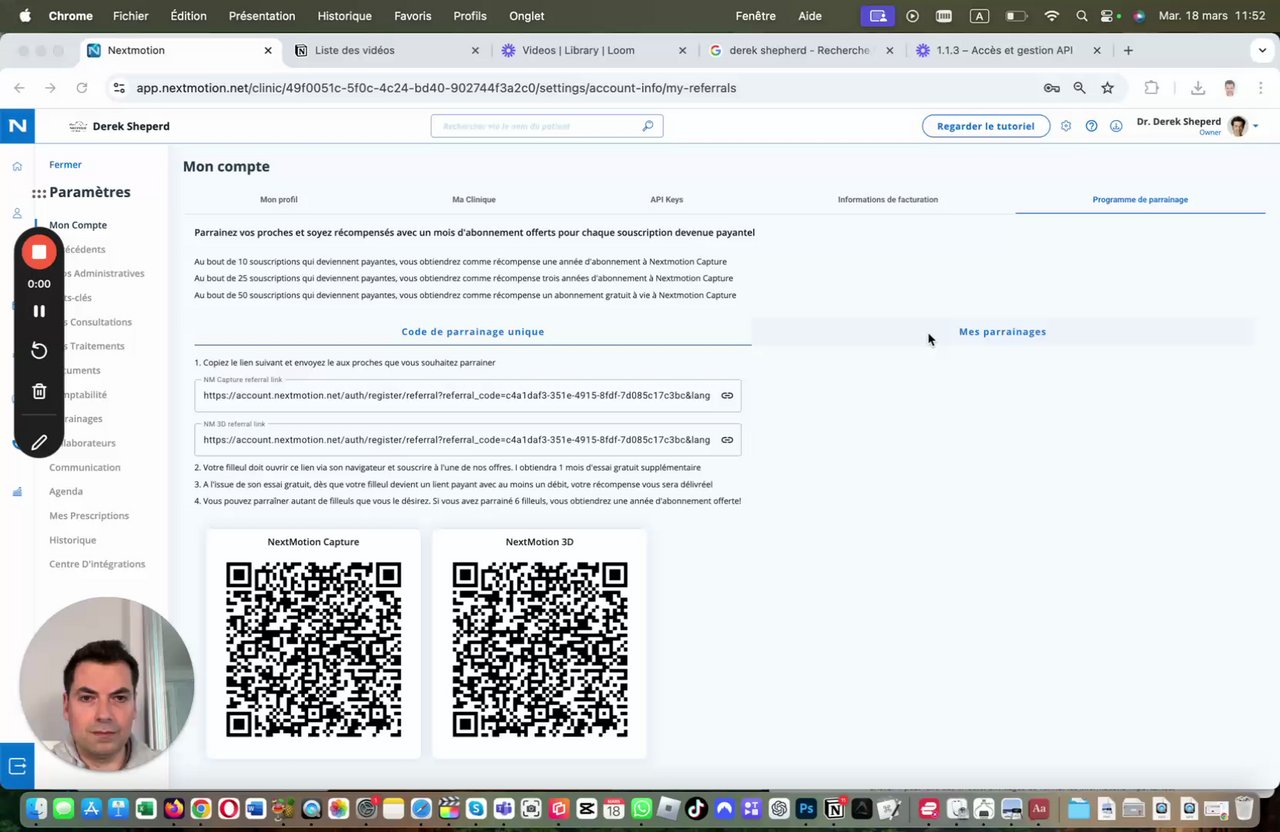Go back in browser history
1280x832 pixels.
(19, 88)
